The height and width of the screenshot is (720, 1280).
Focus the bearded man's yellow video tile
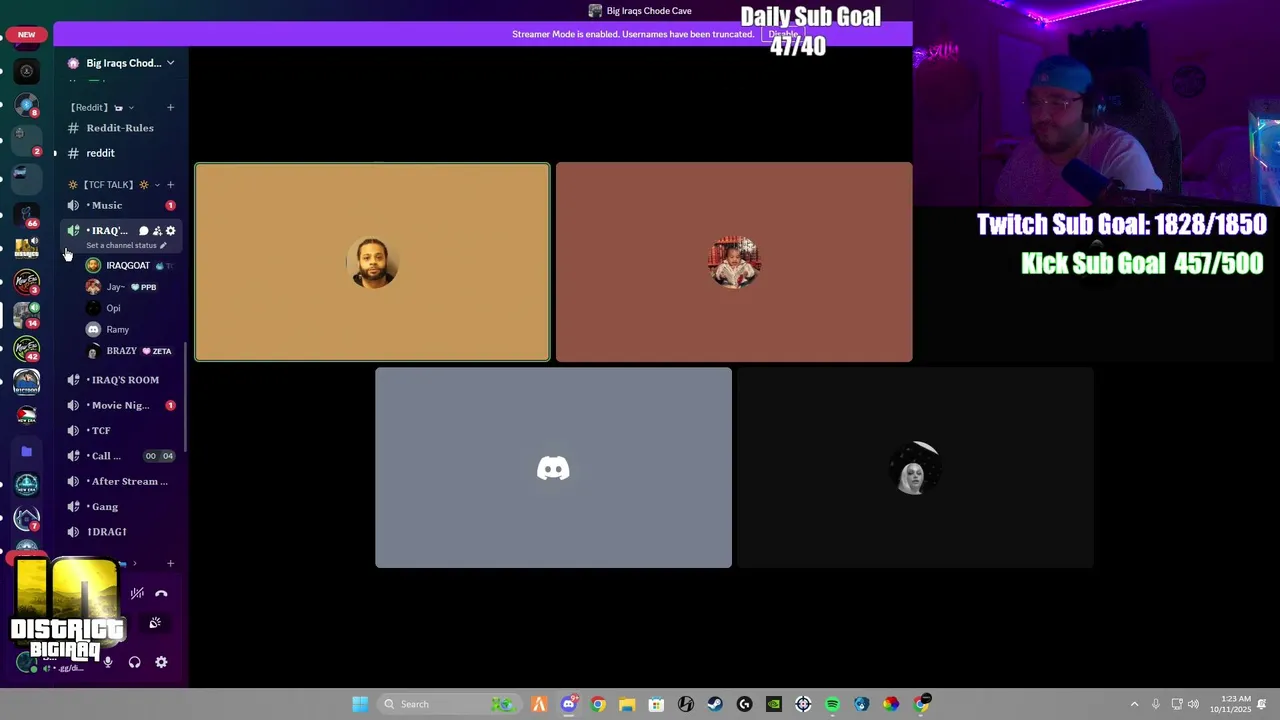pyautogui.click(x=372, y=262)
